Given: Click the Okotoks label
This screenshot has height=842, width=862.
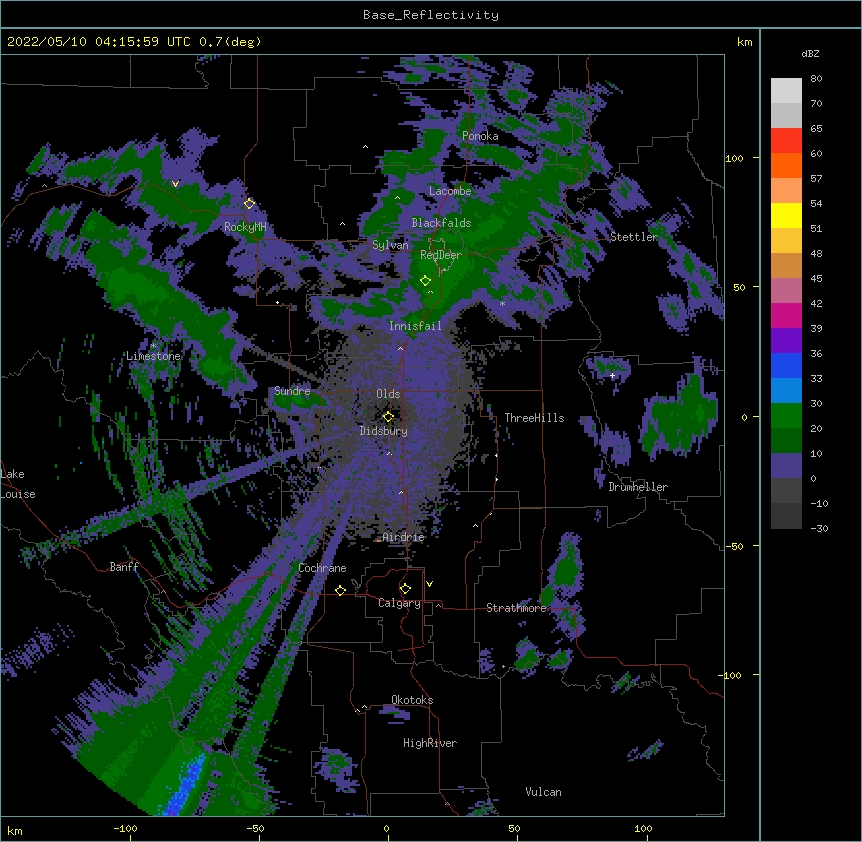Looking at the screenshot, I should tap(412, 700).
